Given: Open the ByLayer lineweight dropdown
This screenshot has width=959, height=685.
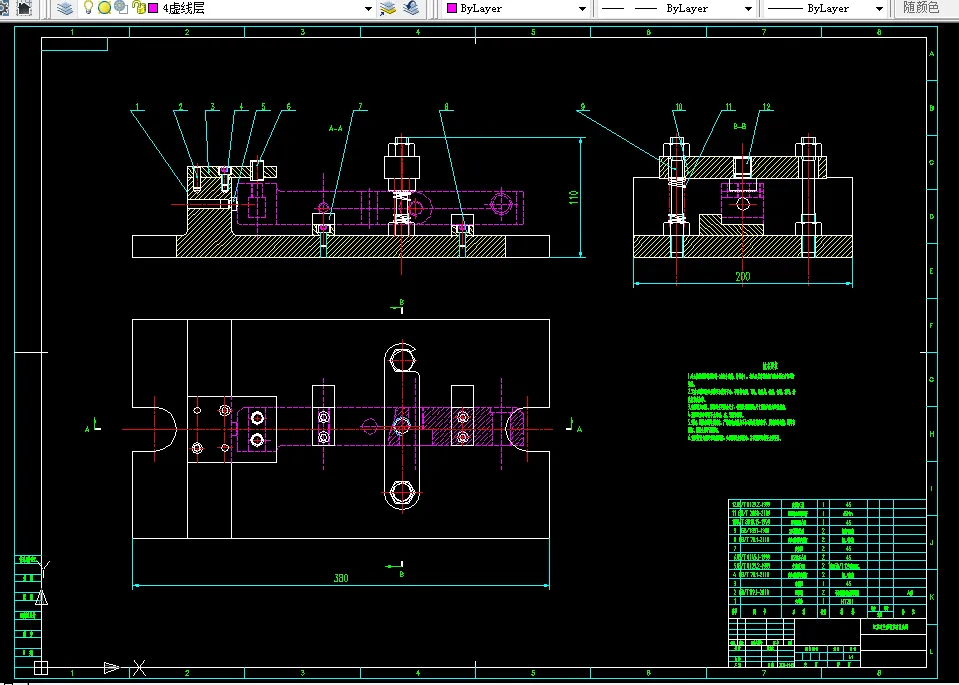Looking at the screenshot, I should pyautogui.click(x=879, y=9).
